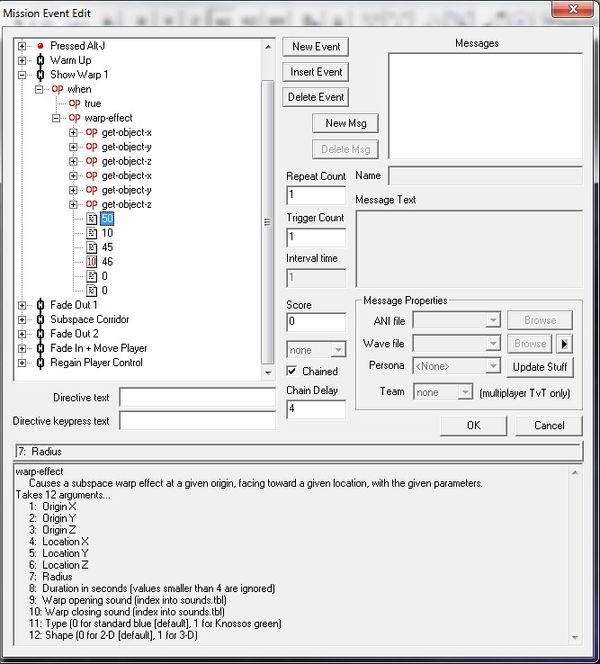Click the red dot icon beside Pressed Alt-J

coord(40,46)
